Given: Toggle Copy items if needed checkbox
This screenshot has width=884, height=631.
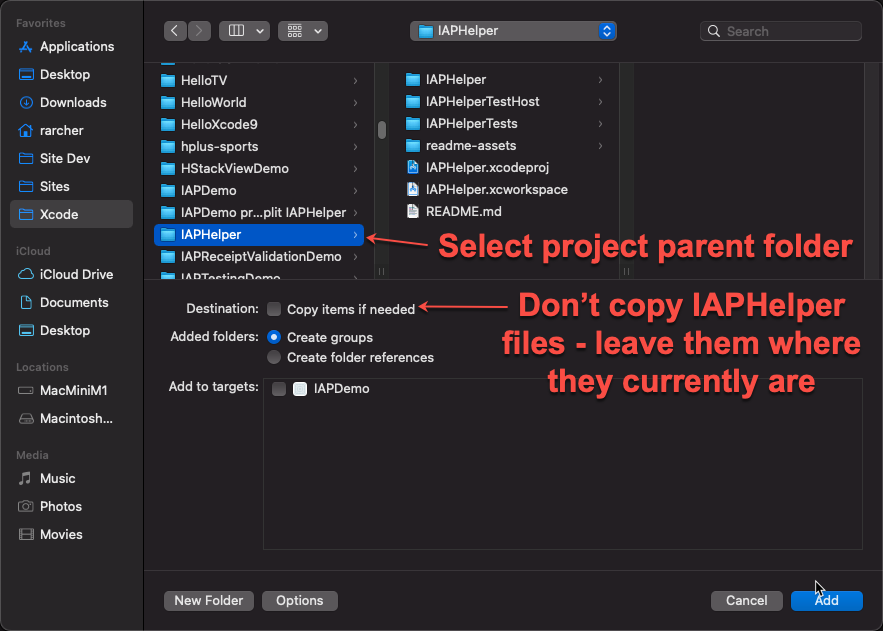Looking at the screenshot, I should tap(274, 309).
